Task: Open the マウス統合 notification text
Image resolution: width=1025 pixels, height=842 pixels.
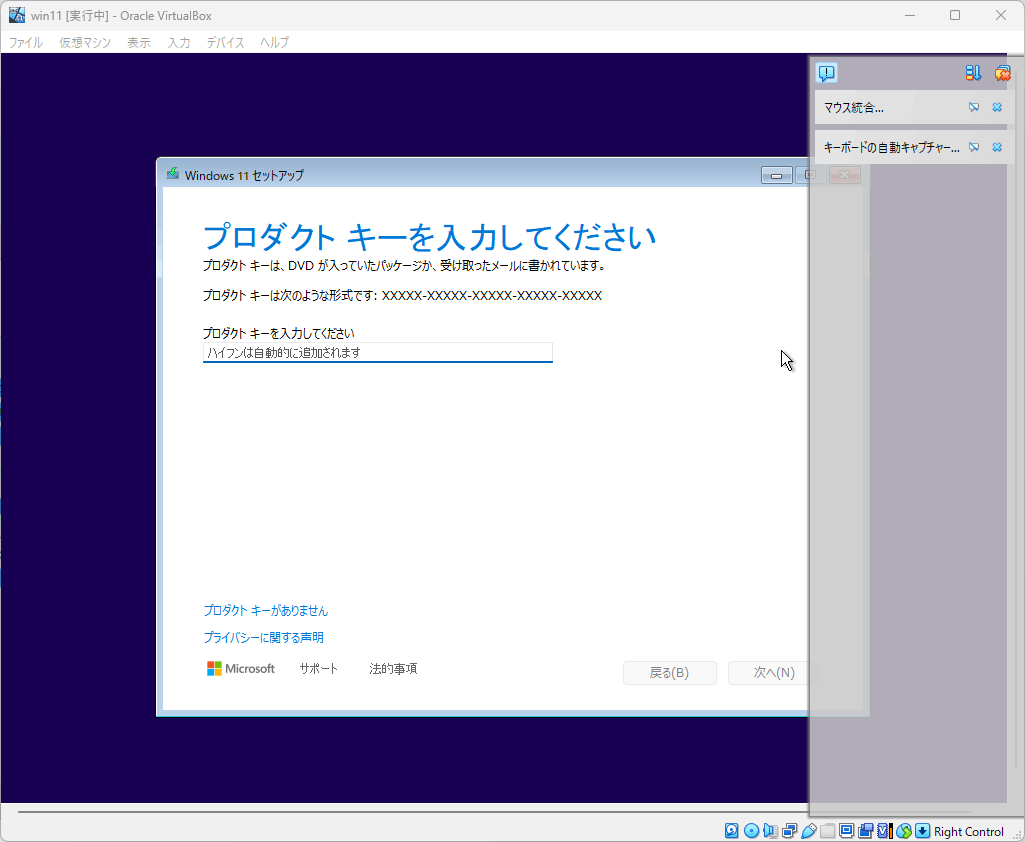Action: [x=854, y=108]
